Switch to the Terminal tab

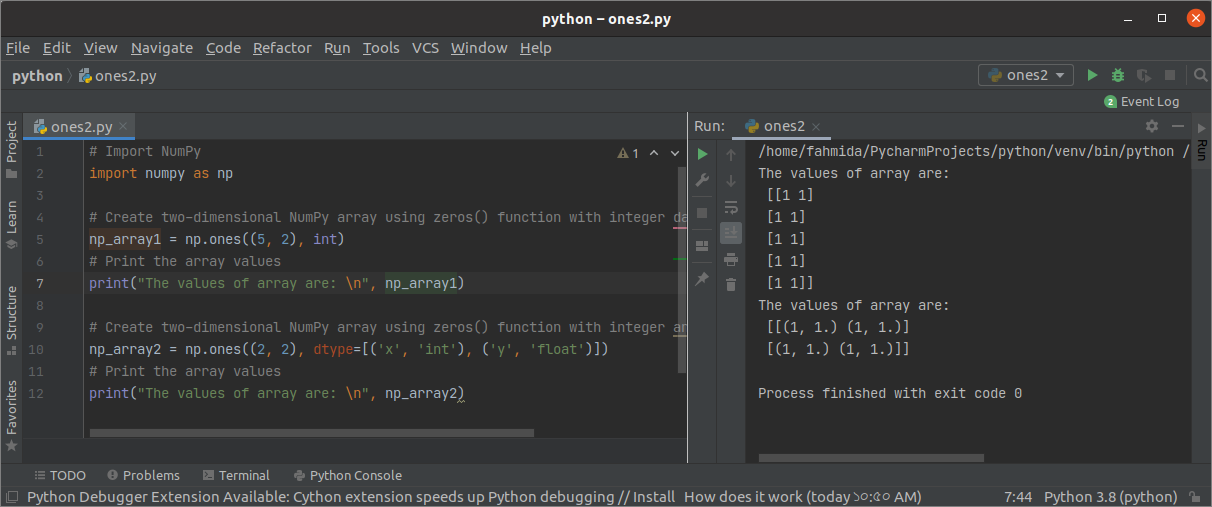click(x=236, y=475)
